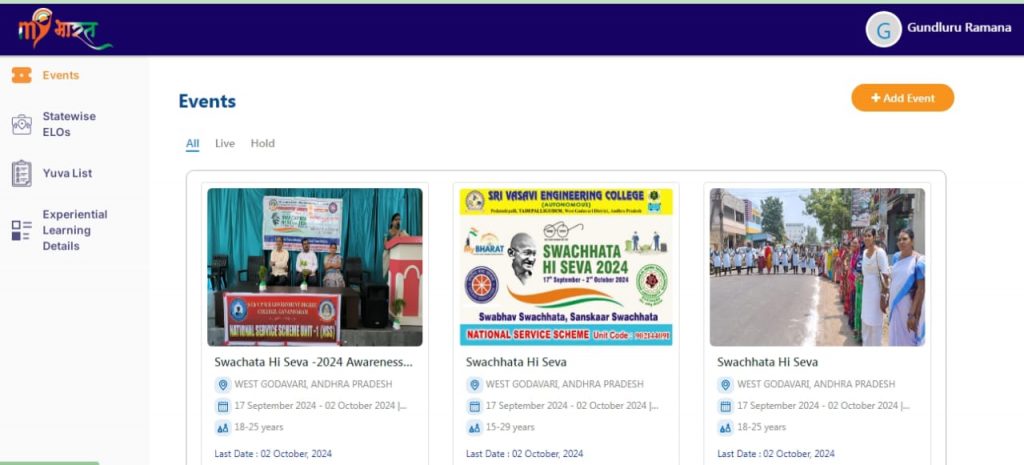This screenshot has height=465, width=1024.
Task: Click the Experiential Learning Details icon
Action: point(21,230)
